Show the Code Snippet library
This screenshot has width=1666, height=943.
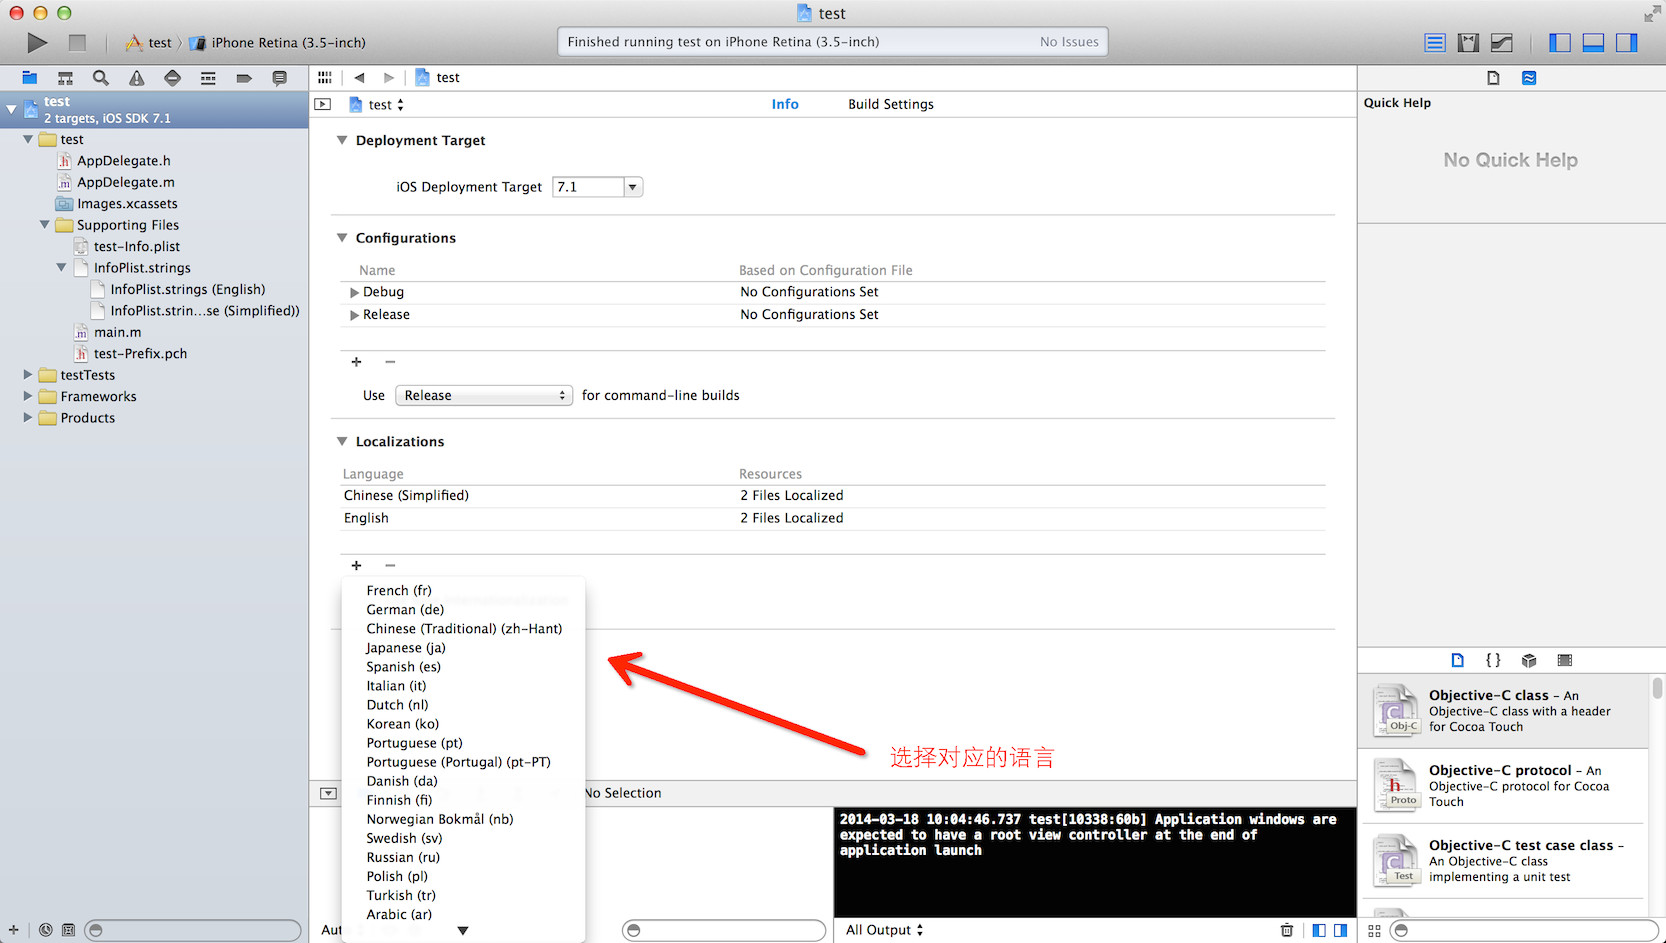(1493, 660)
